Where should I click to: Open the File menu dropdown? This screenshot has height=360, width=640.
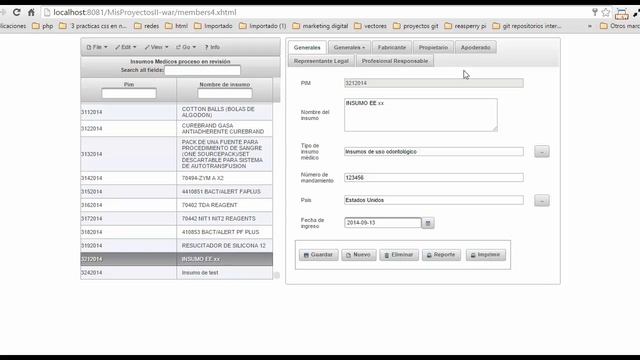pyautogui.click(x=97, y=47)
